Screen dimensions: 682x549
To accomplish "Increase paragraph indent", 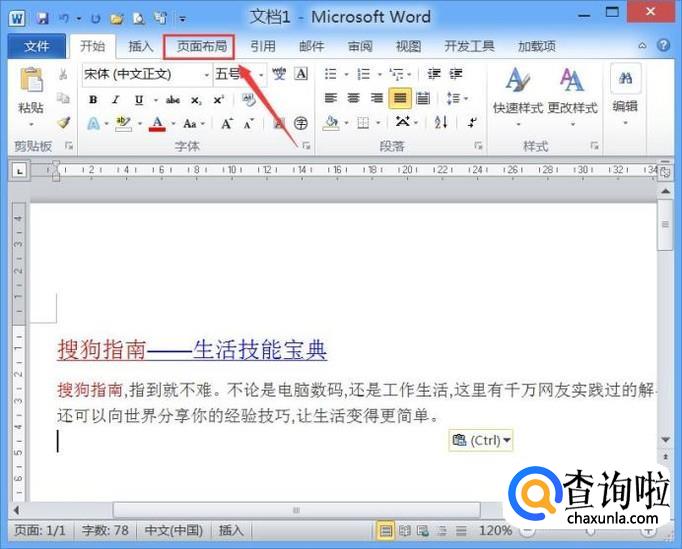I will coord(456,74).
